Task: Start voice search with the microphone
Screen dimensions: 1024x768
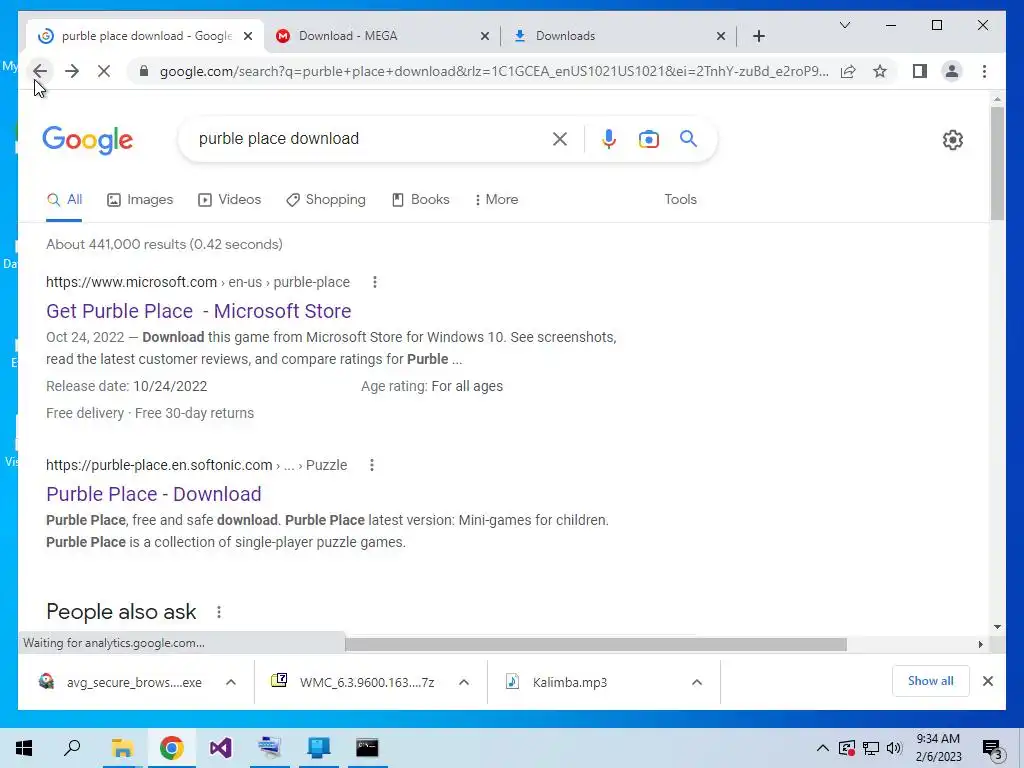Action: 608,138
